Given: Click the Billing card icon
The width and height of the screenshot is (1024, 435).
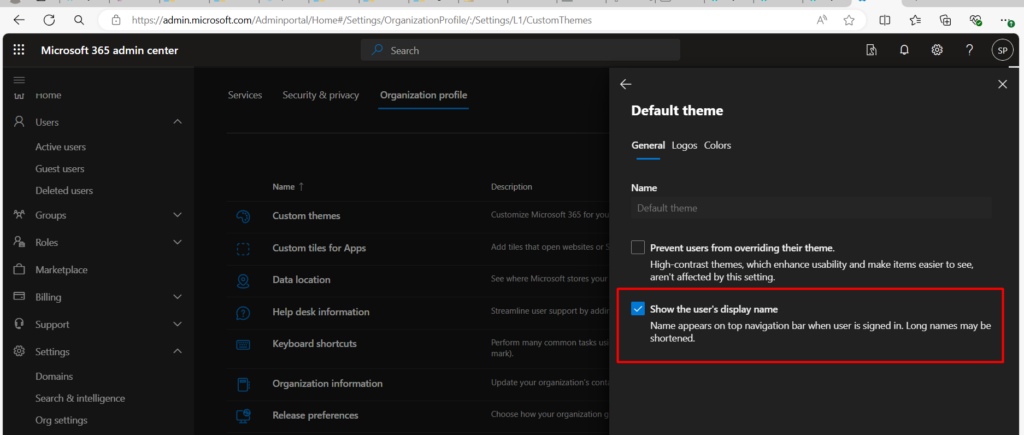Looking at the screenshot, I should click(x=19, y=297).
